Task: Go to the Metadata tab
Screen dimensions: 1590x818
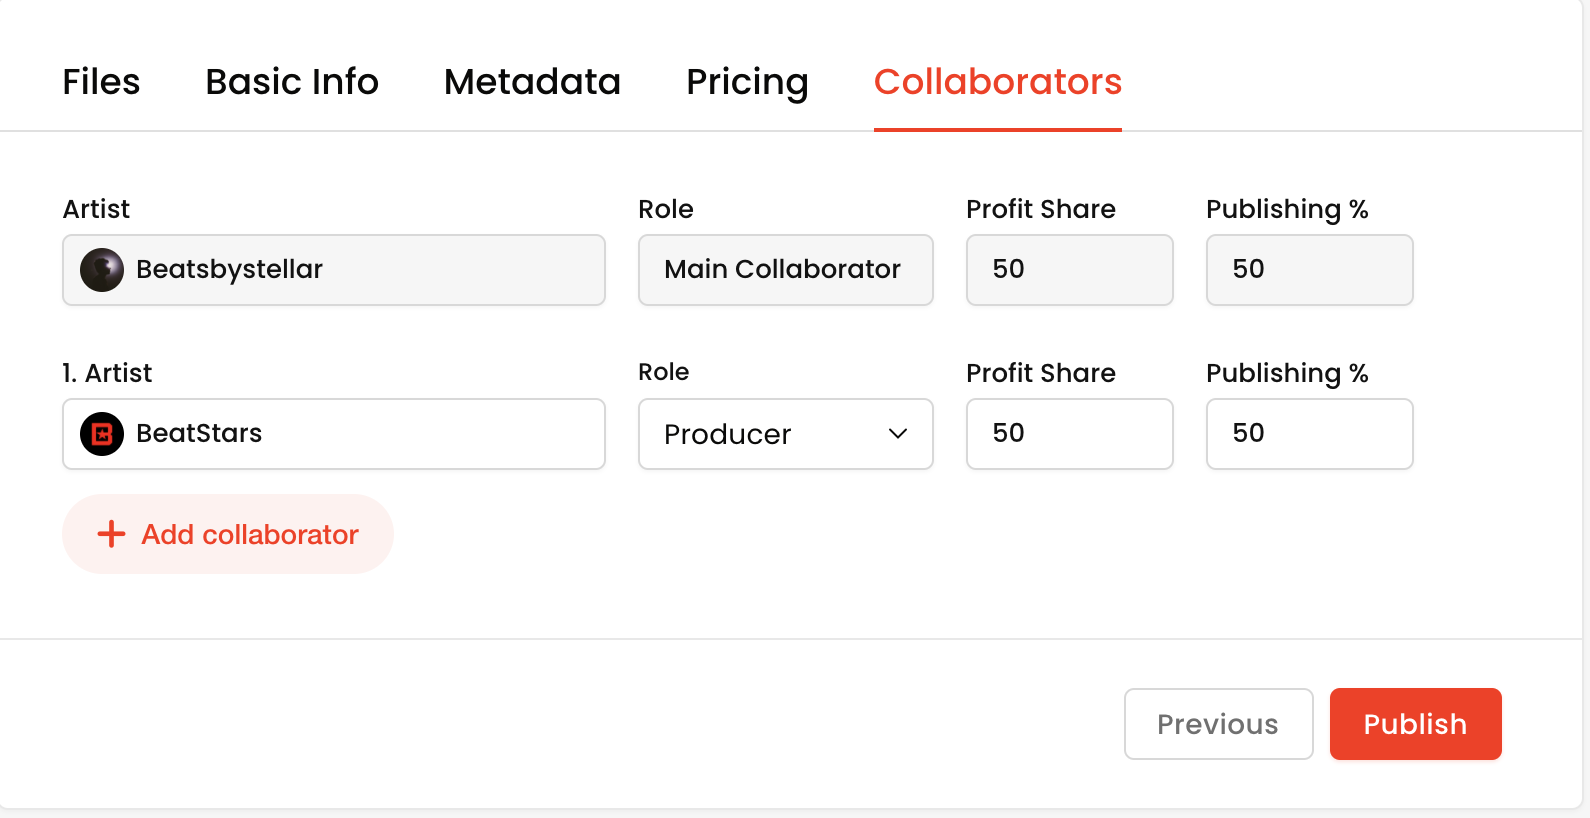Action: (532, 82)
